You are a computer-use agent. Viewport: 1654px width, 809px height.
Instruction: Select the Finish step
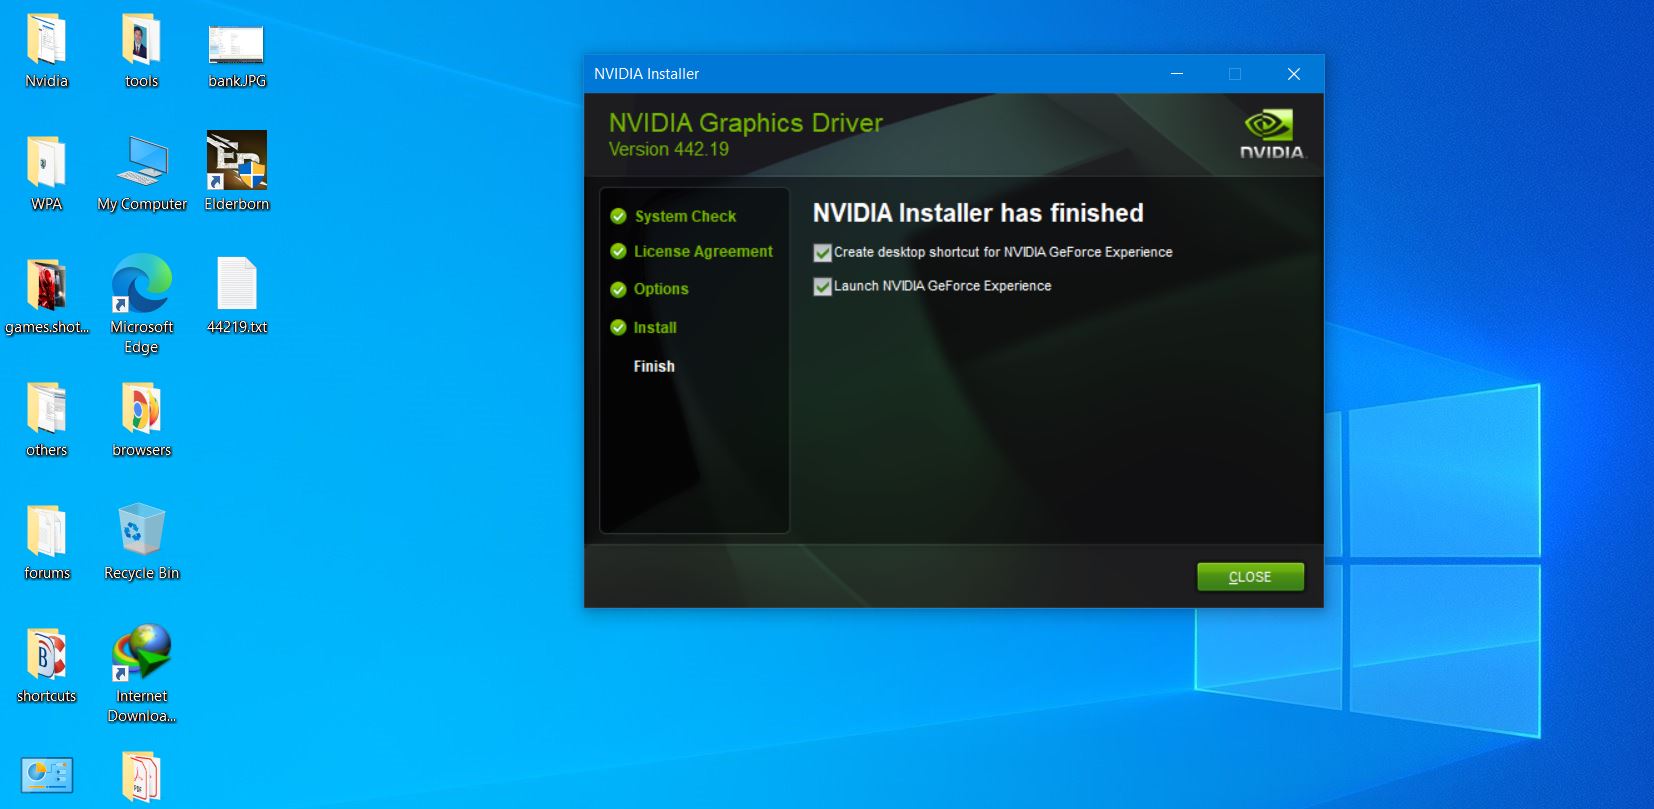(x=654, y=366)
